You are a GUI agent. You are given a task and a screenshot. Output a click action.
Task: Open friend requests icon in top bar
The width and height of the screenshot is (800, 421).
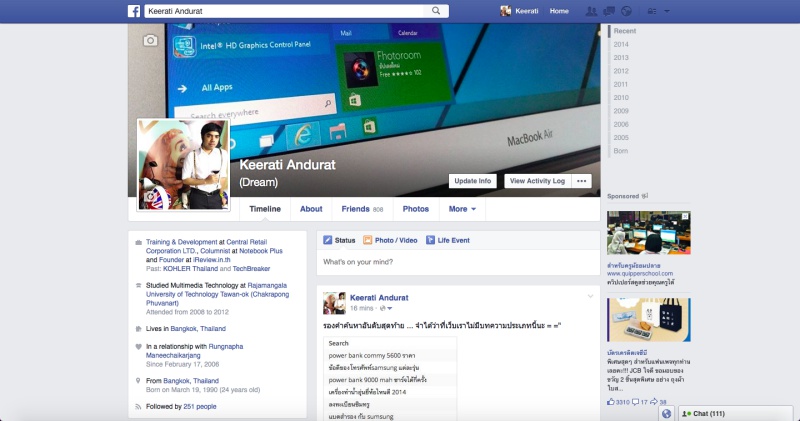[591, 11]
